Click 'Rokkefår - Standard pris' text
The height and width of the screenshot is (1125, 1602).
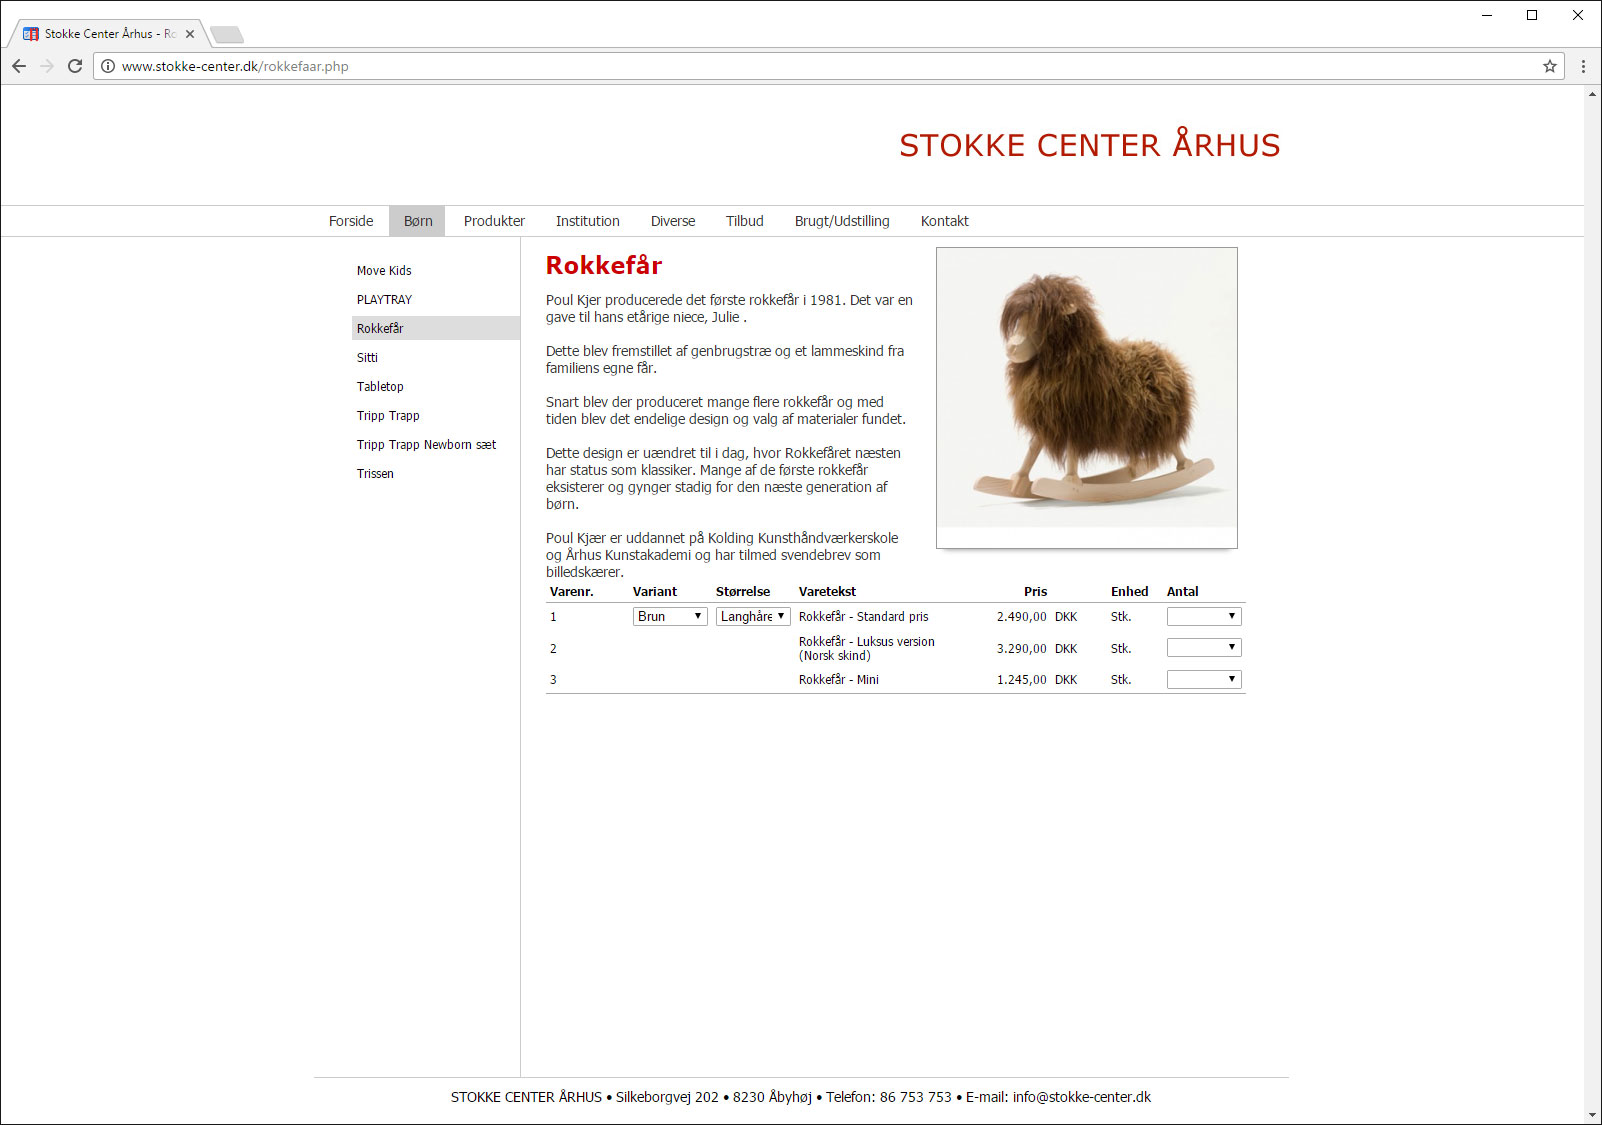pyautogui.click(x=864, y=617)
